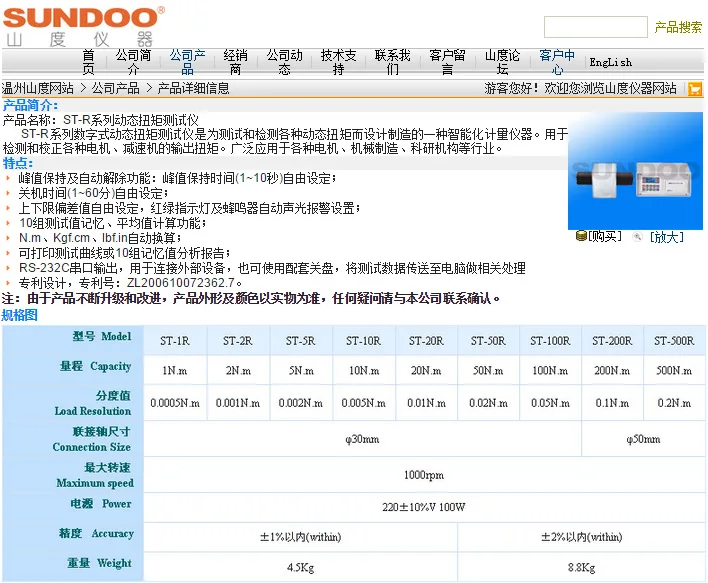Click the 1000rpm maximum speed cell

(424, 475)
